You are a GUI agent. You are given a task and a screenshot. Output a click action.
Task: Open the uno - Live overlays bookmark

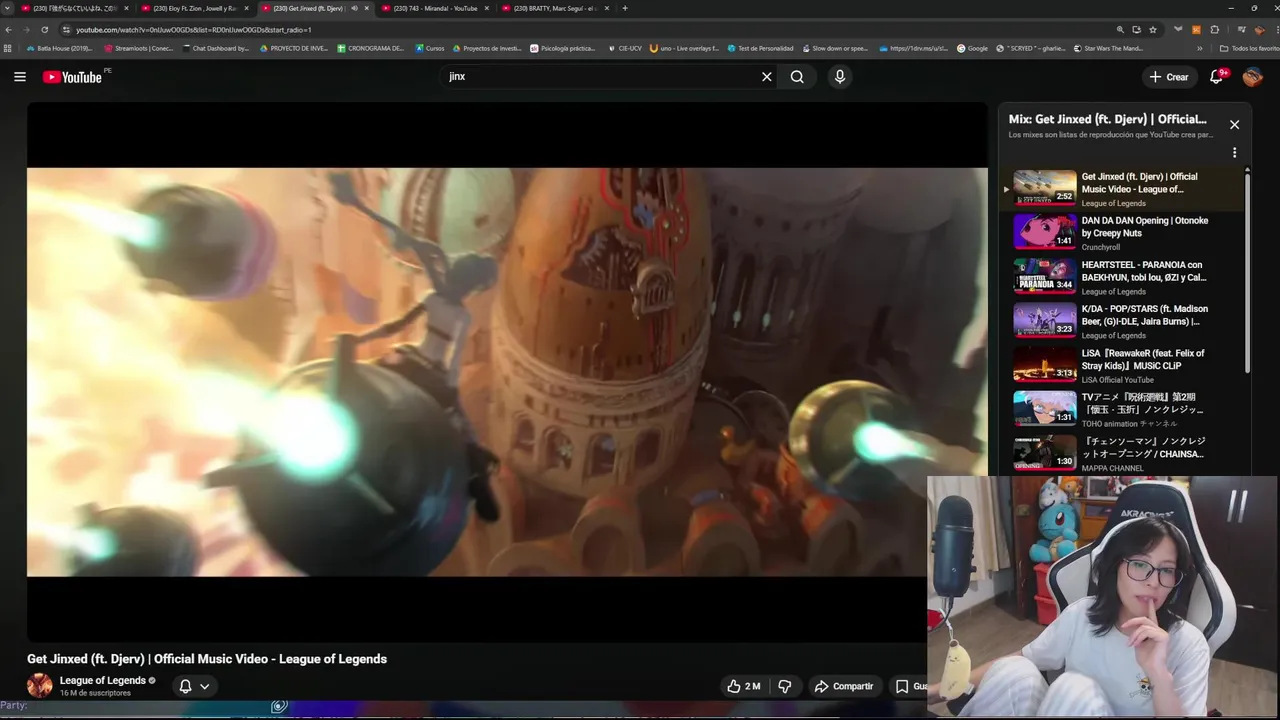(x=684, y=48)
